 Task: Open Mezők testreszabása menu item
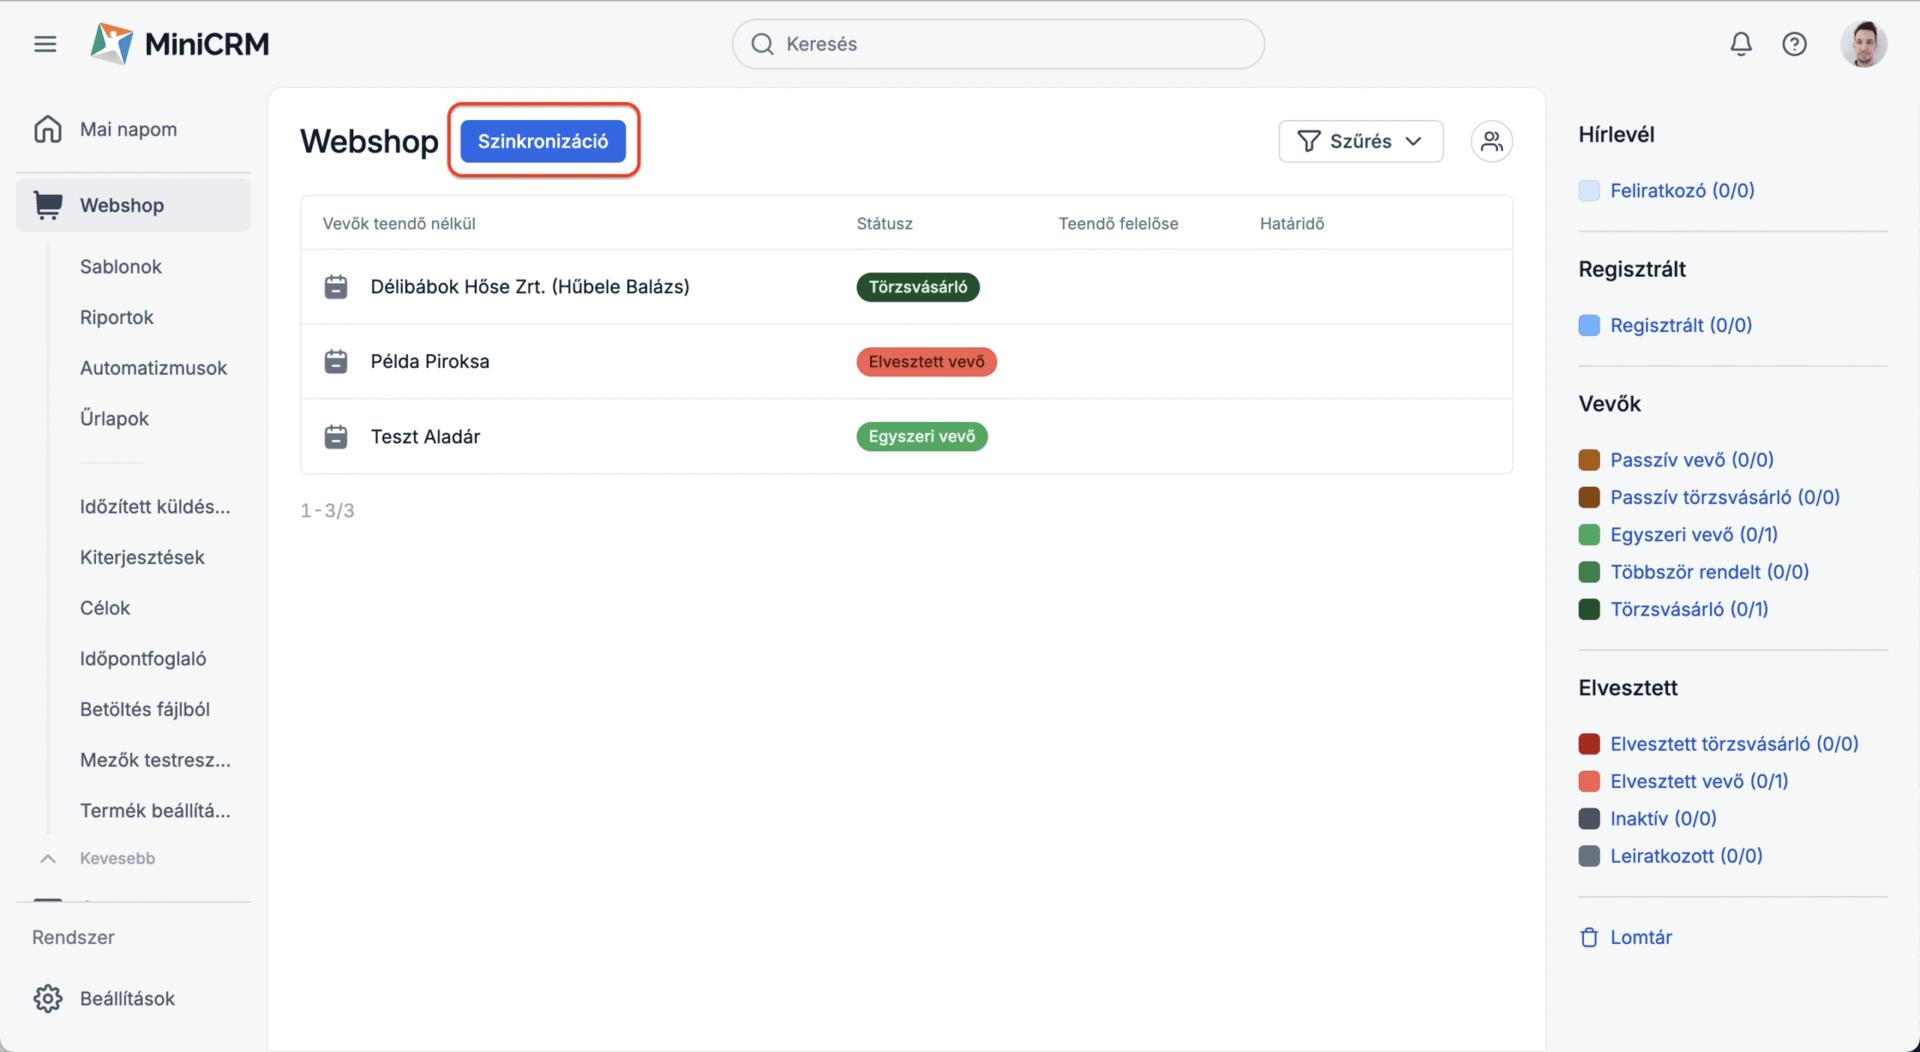pyautogui.click(x=155, y=760)
